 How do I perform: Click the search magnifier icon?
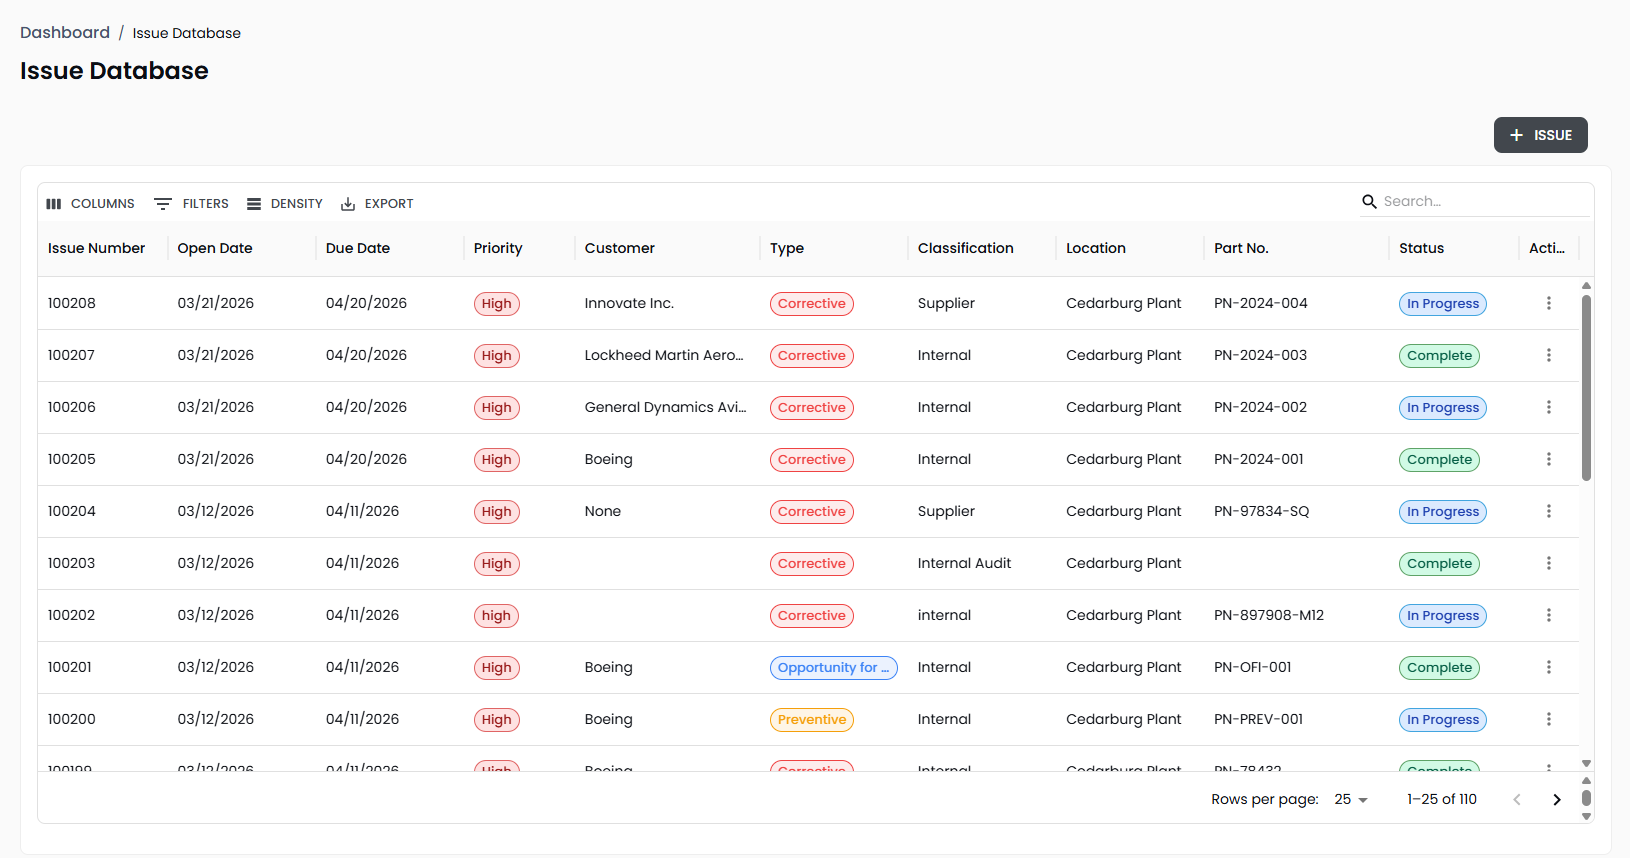(x=1369, y=202)
